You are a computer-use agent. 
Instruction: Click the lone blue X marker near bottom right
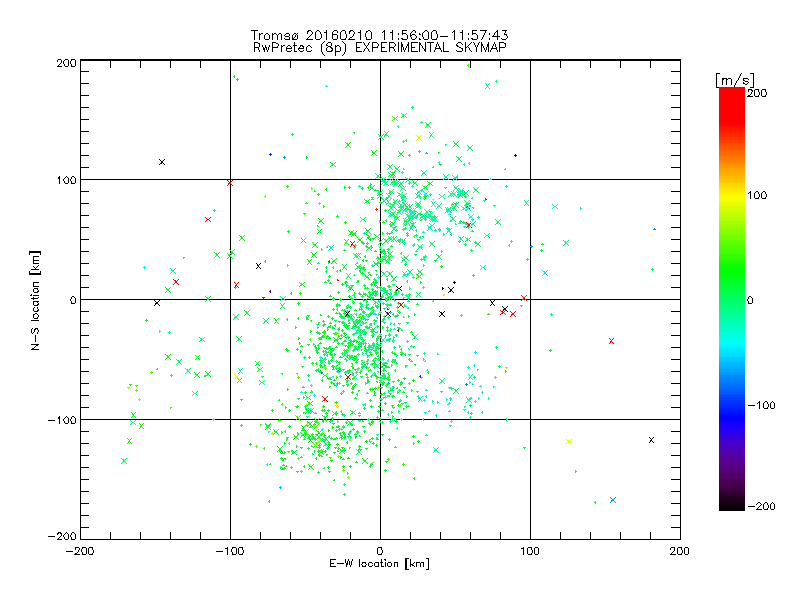click(x=613, y=500)
